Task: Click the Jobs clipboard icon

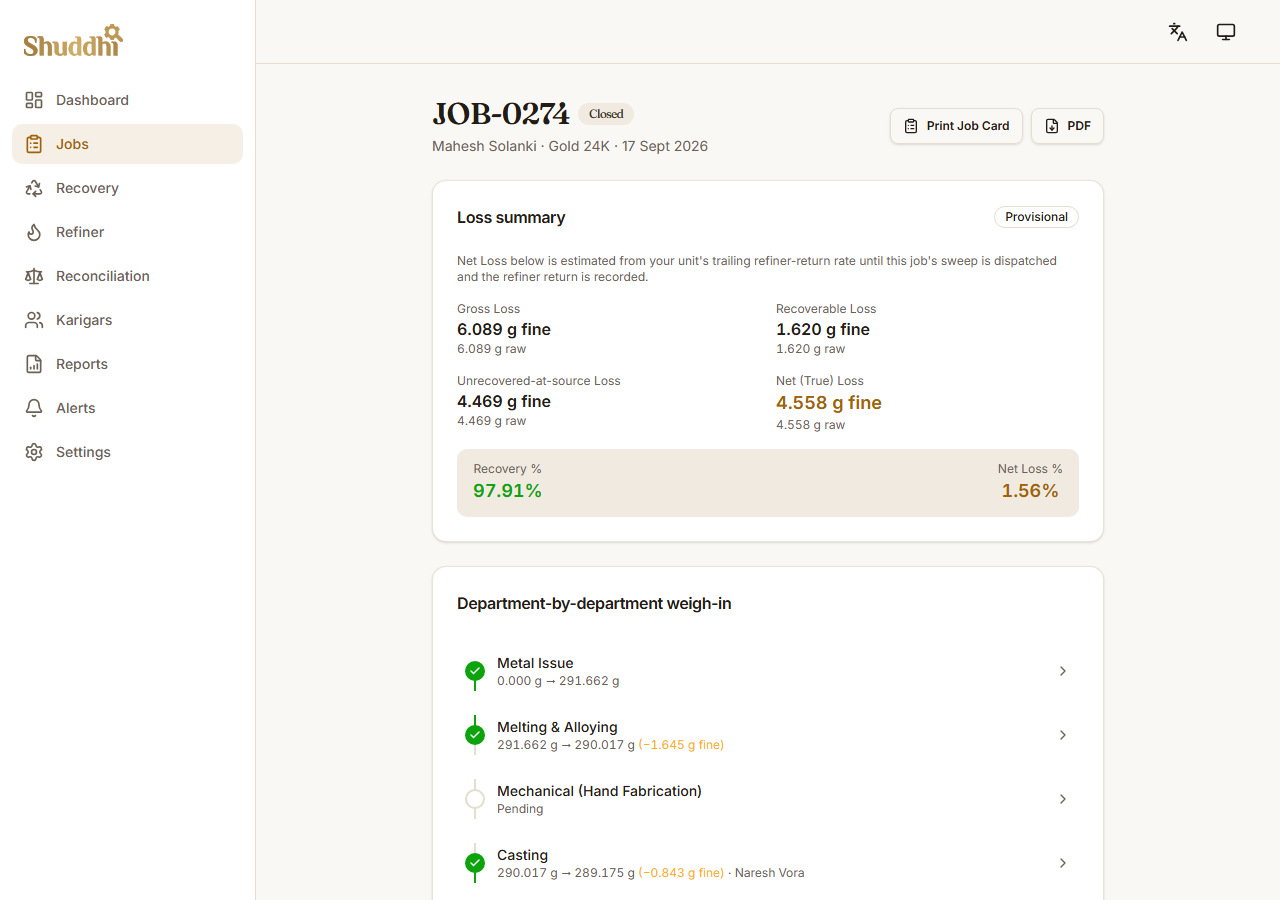Action: 34,144
